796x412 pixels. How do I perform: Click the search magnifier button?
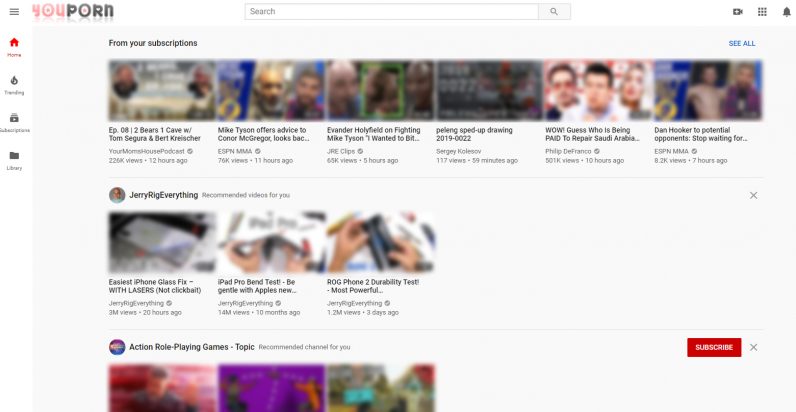[554, 12]
